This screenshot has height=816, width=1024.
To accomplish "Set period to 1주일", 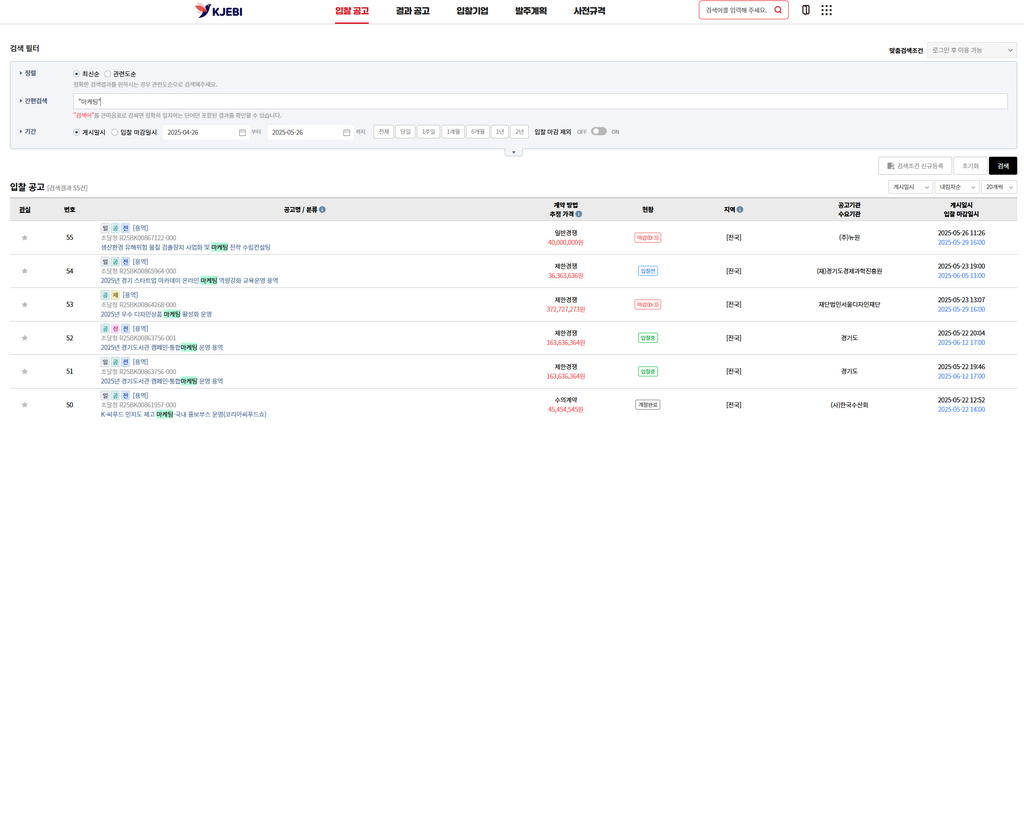I will tap(428, 132).
